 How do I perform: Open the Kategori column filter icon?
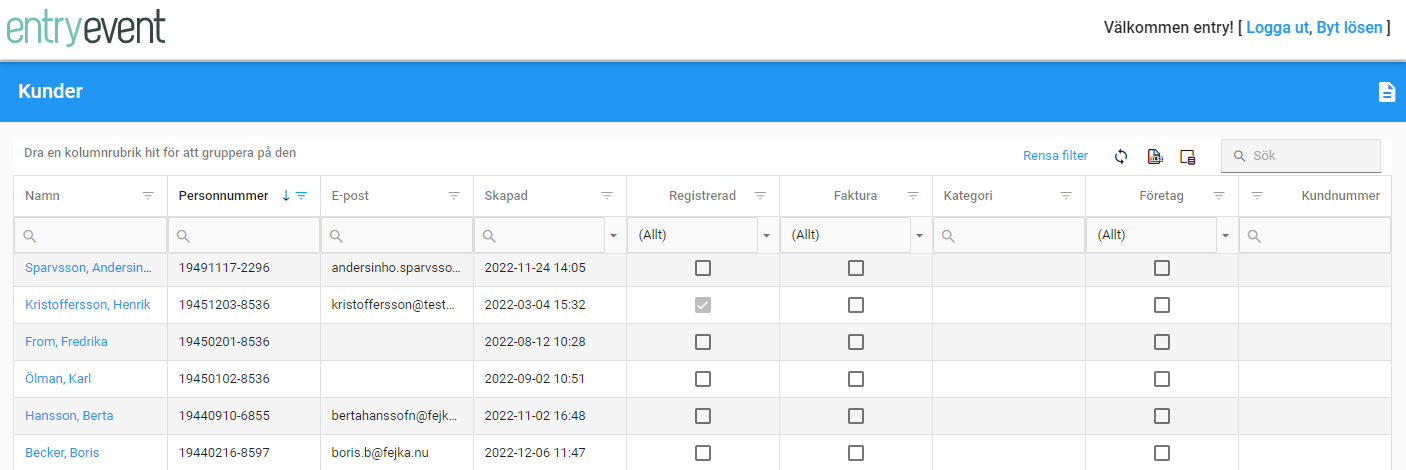point(1066,196)
